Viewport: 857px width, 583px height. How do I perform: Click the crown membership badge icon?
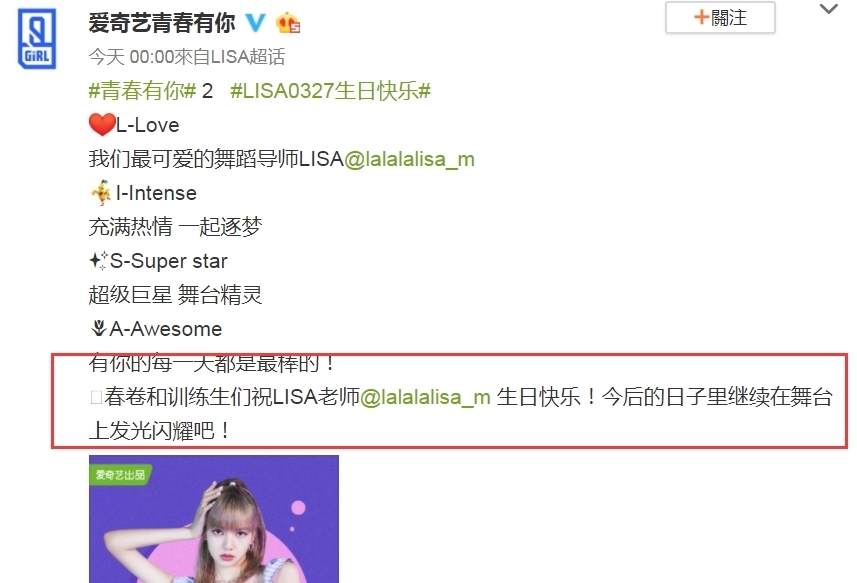point(288,23)
